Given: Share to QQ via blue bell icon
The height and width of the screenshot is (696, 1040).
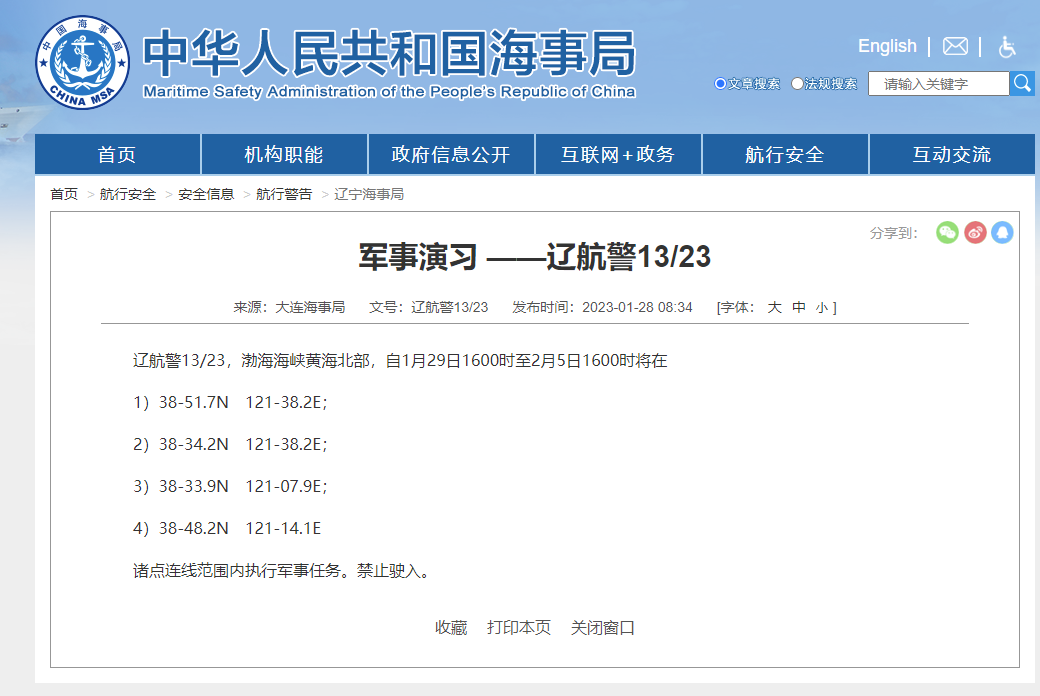Looking at the screenshot, I should (x=1002, y=233).
